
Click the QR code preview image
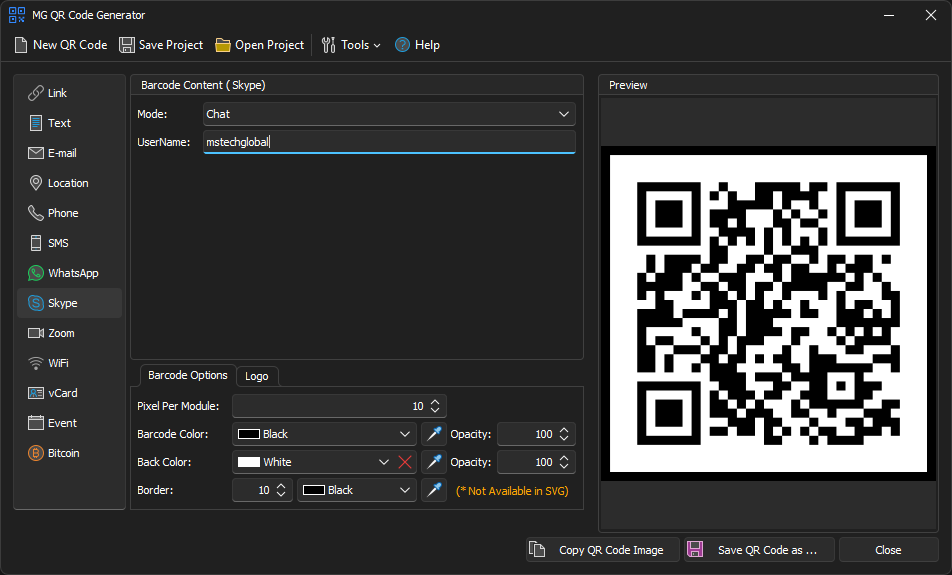tap(768, 313)
